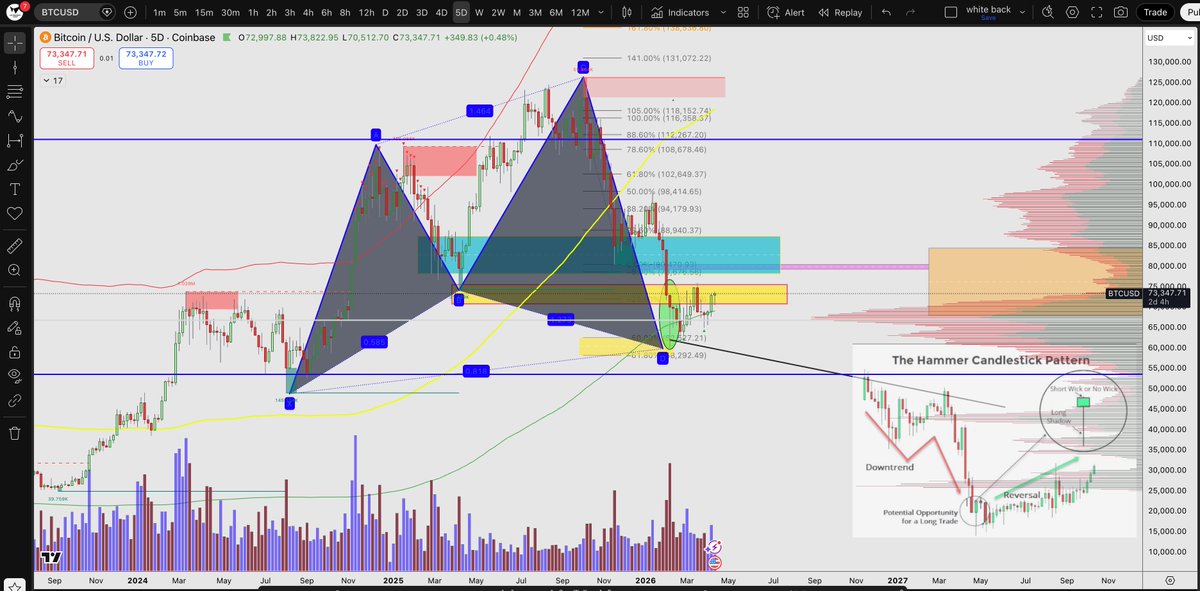Open the BTCUSD symbol search dropdown

pyautogui.click(x=76, y=12)
